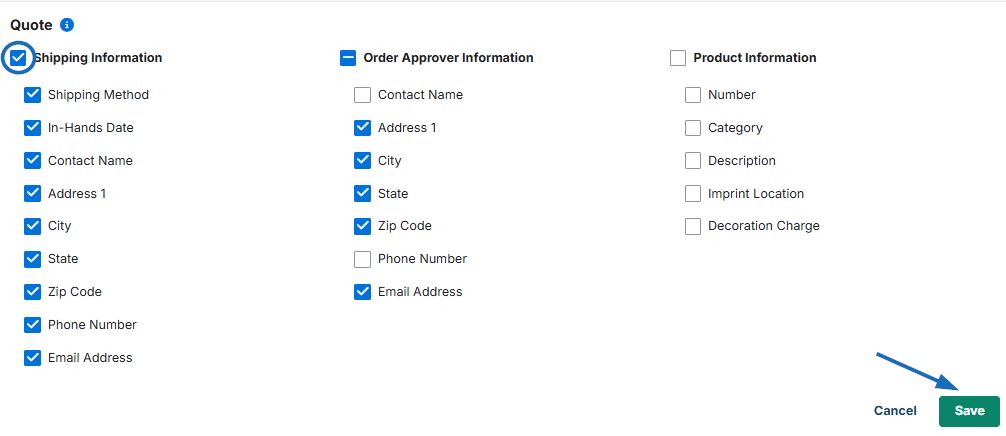Enable Phone Number under Order Approver
The width and height of the screenshot is (1006, 436).
pyautogui.click(x=362, y=259)
